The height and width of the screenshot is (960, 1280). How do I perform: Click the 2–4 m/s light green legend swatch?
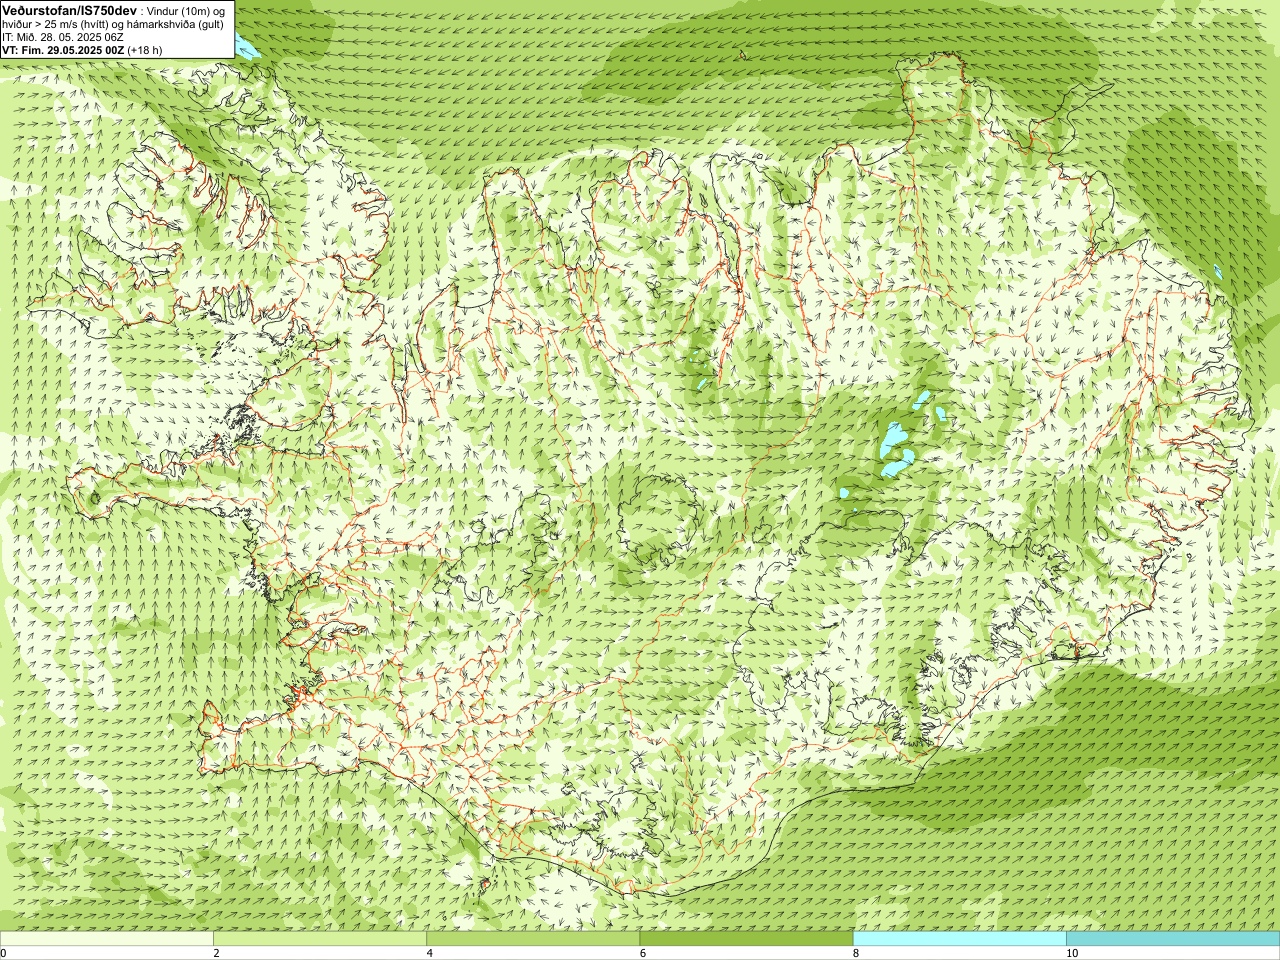(320, 939)
